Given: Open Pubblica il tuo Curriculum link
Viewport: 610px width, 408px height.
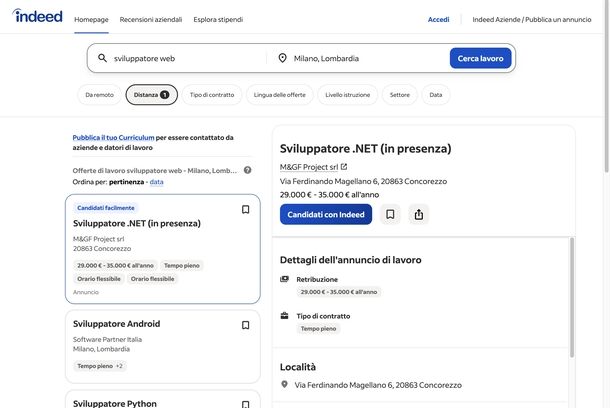Looking at the screenshot, I should [x=113, y=137].
